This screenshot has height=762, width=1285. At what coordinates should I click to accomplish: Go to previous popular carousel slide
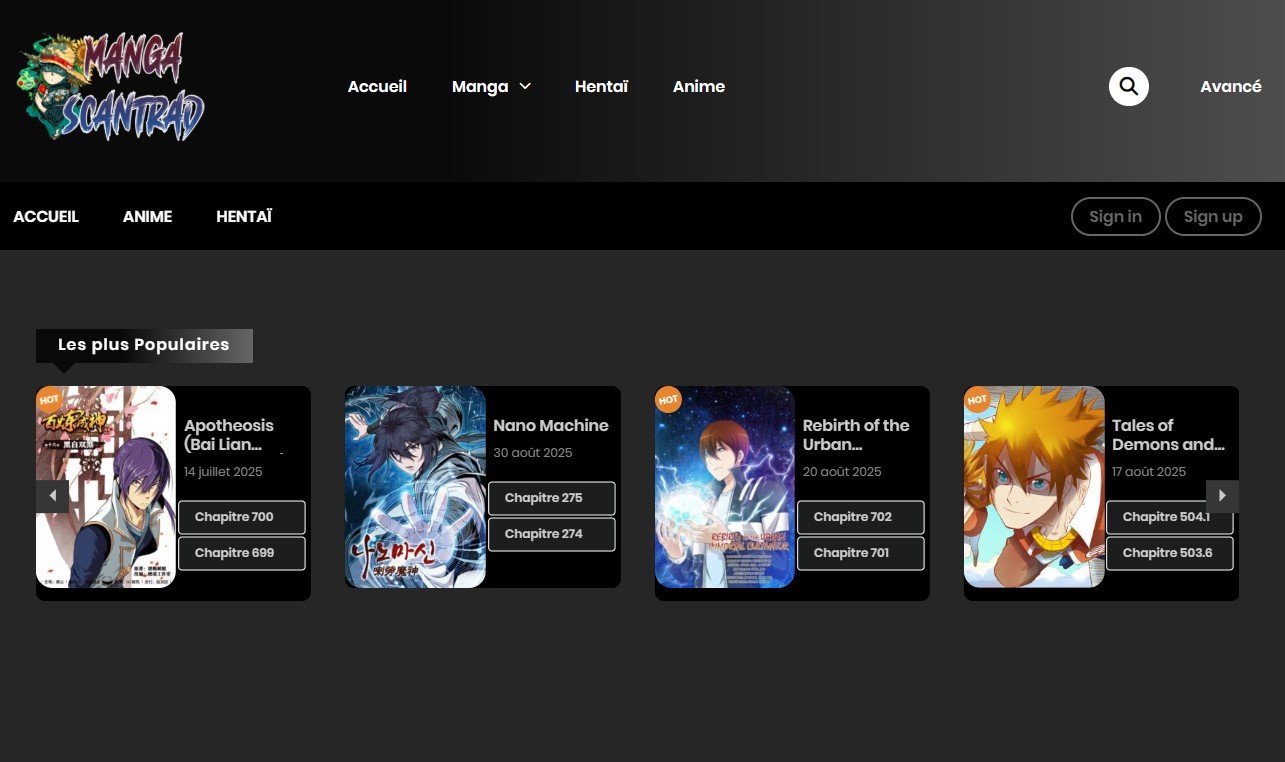(52, 496)
